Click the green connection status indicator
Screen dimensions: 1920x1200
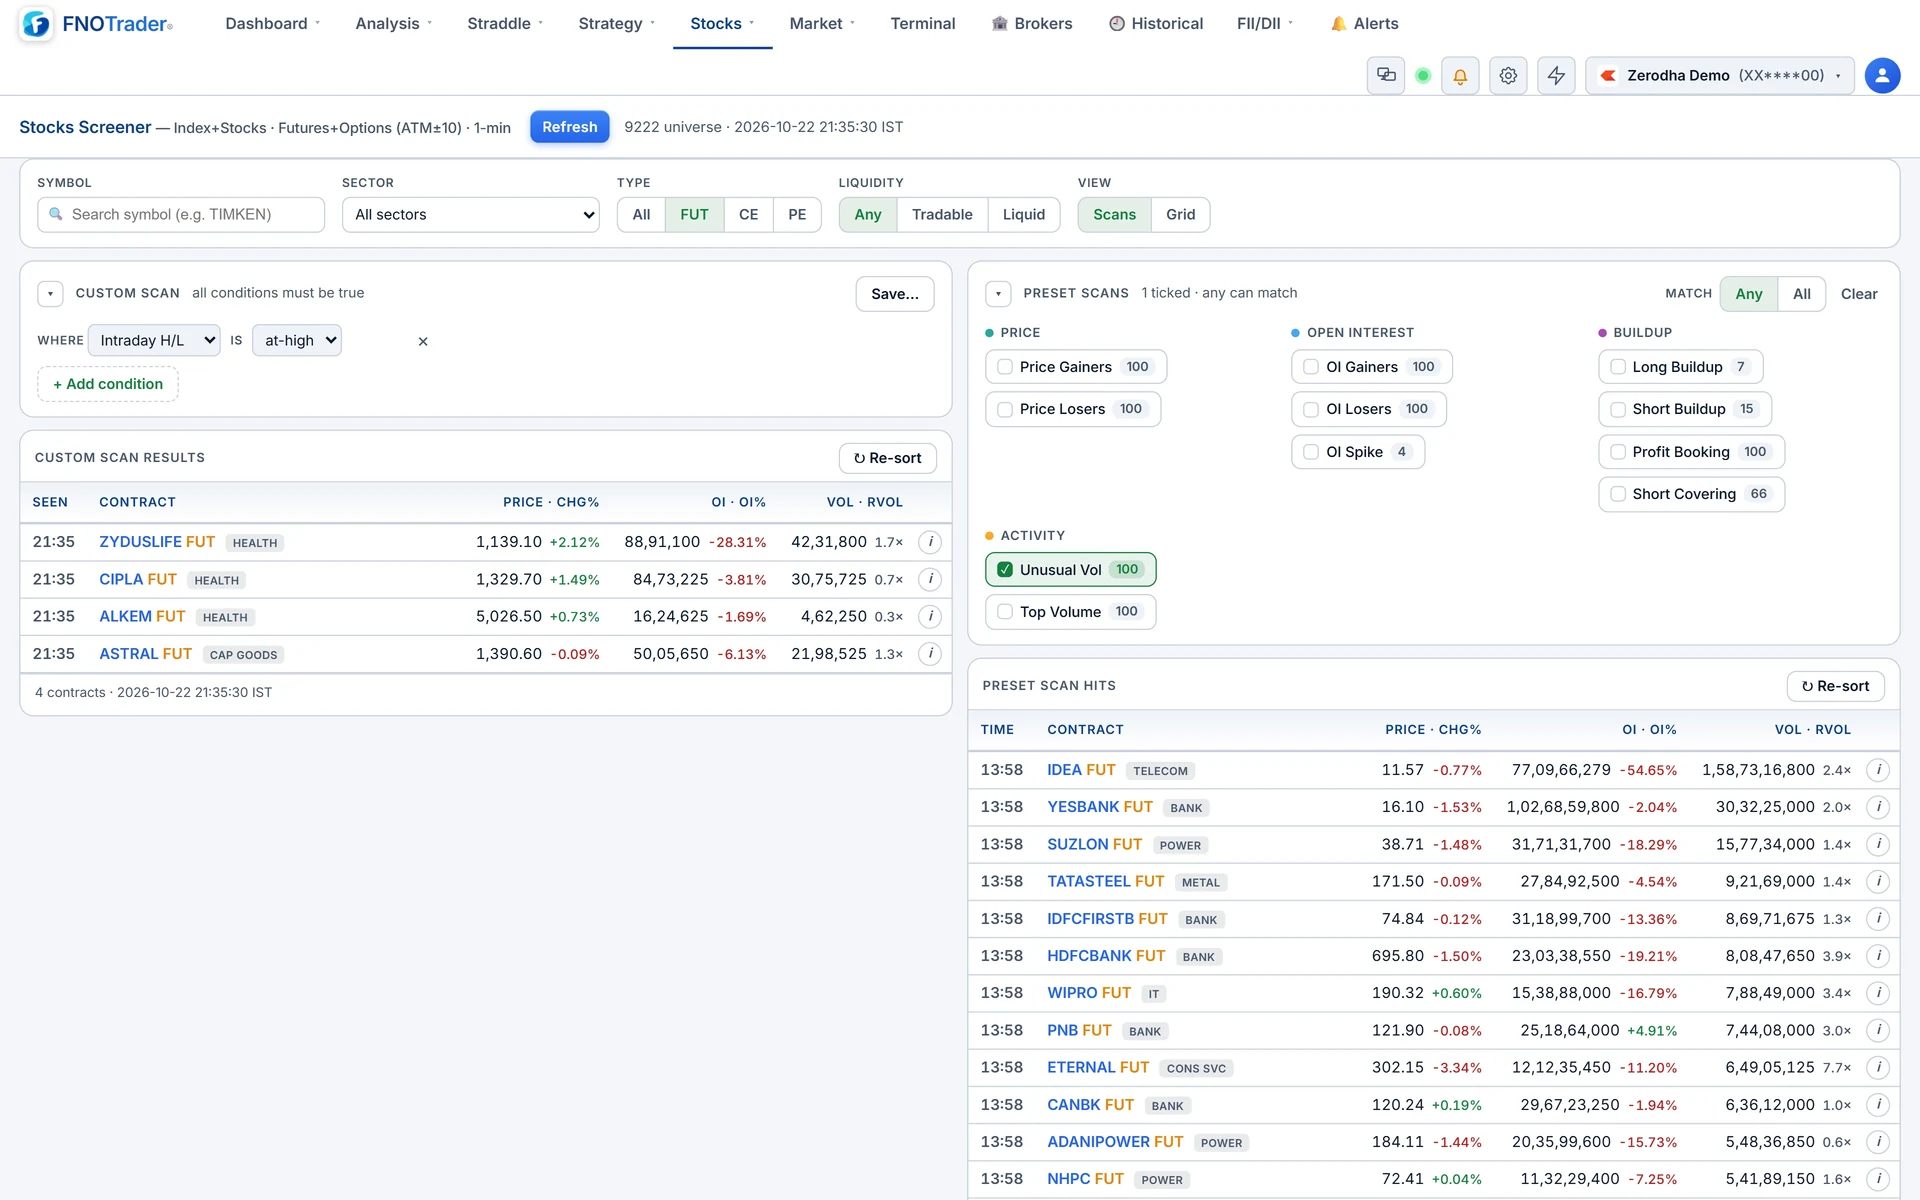tap(1423, 75)
